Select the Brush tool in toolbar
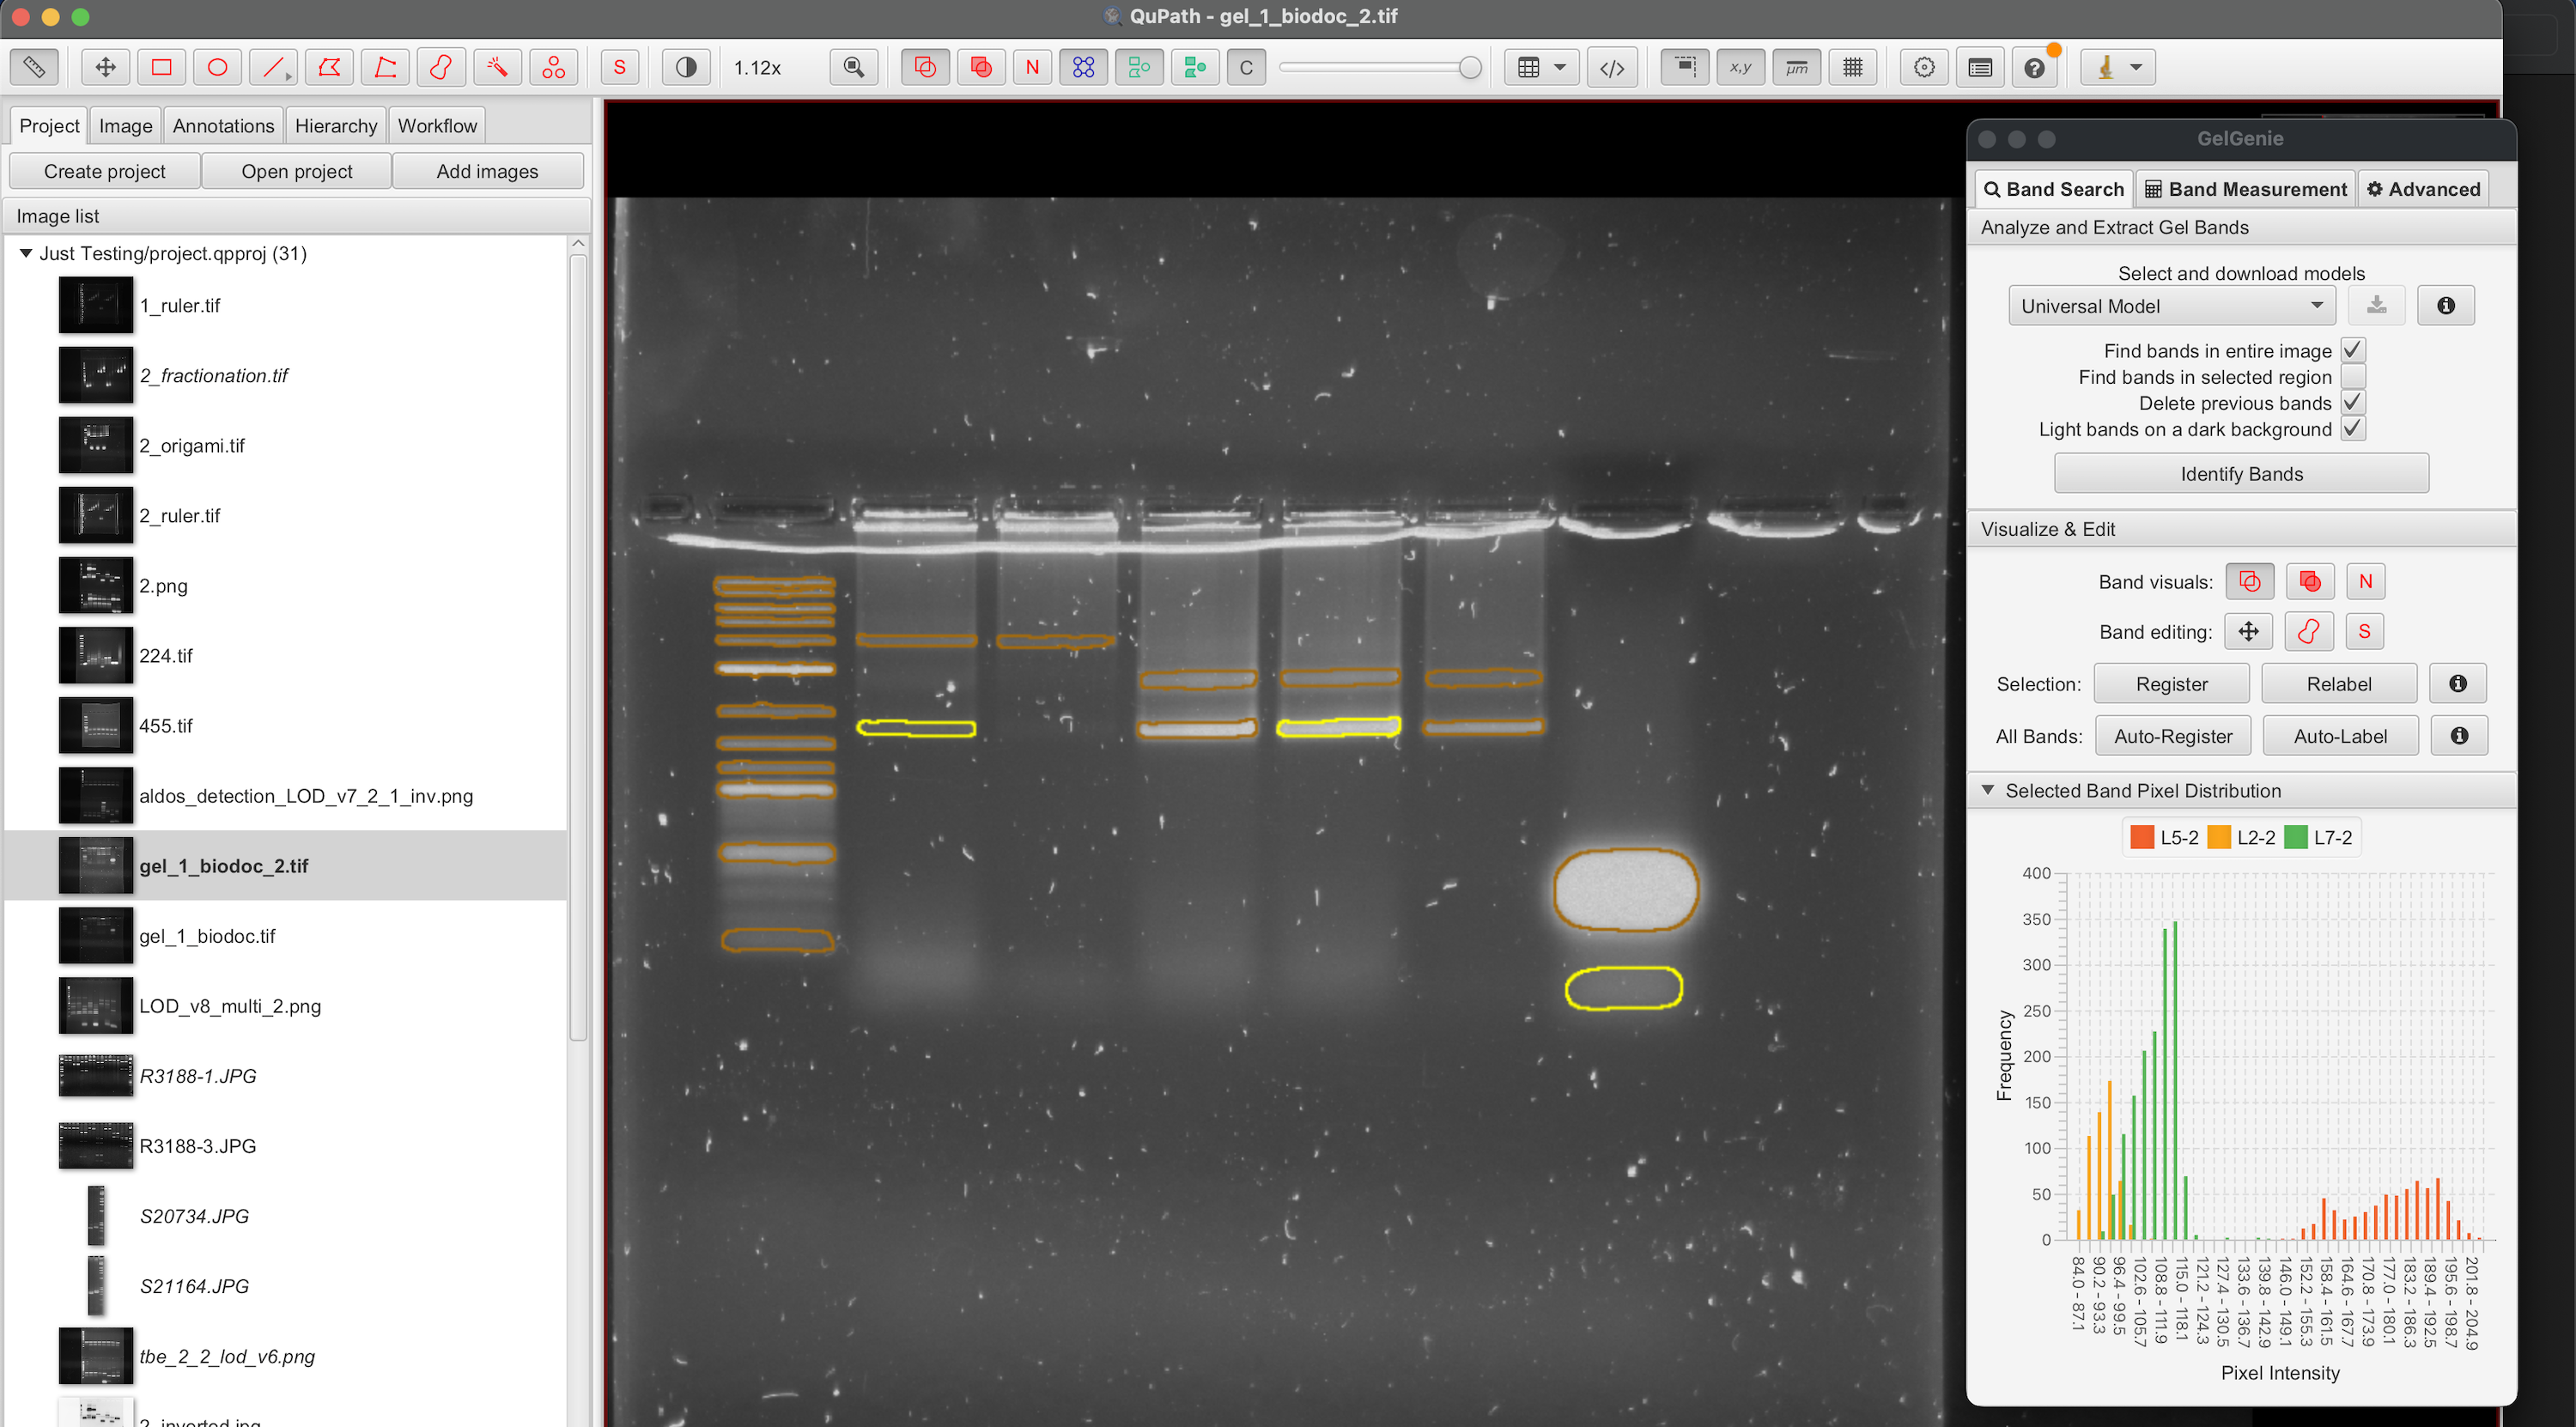The height and width of the screenshot is (1427, 2576). (x=441, y=67)
